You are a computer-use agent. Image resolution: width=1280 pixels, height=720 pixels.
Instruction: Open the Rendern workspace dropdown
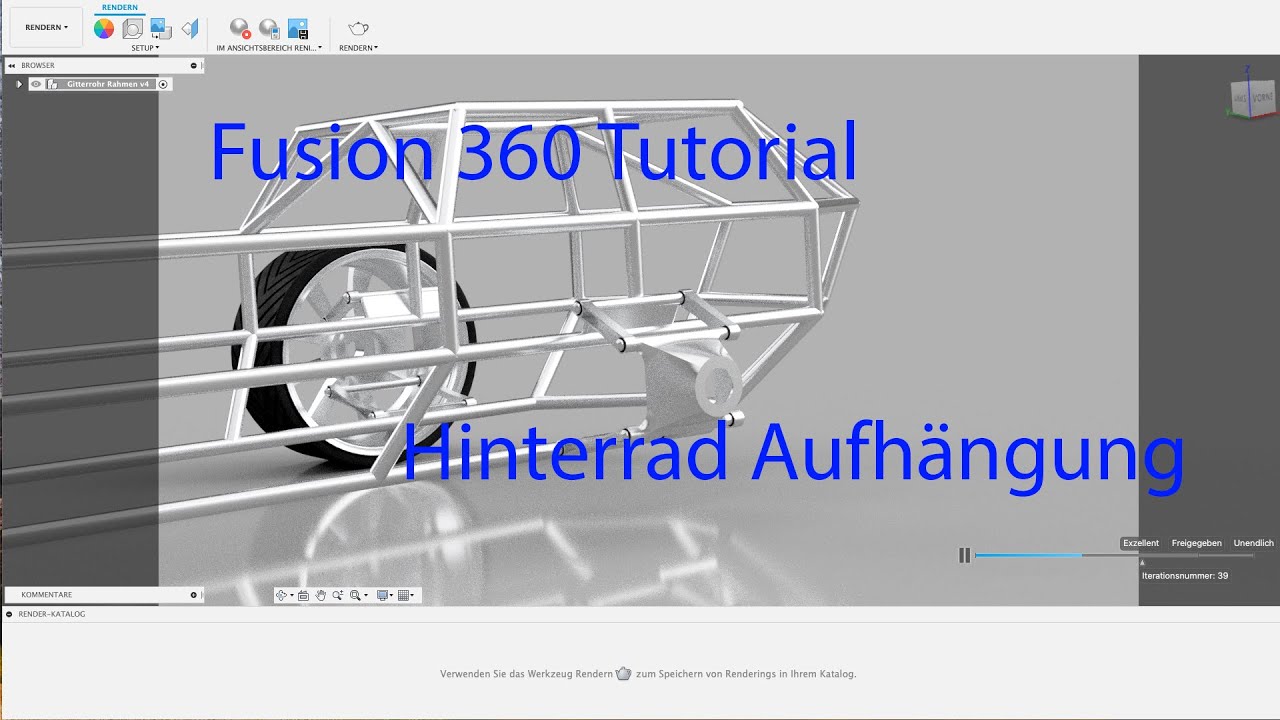[x=47, y=27]
